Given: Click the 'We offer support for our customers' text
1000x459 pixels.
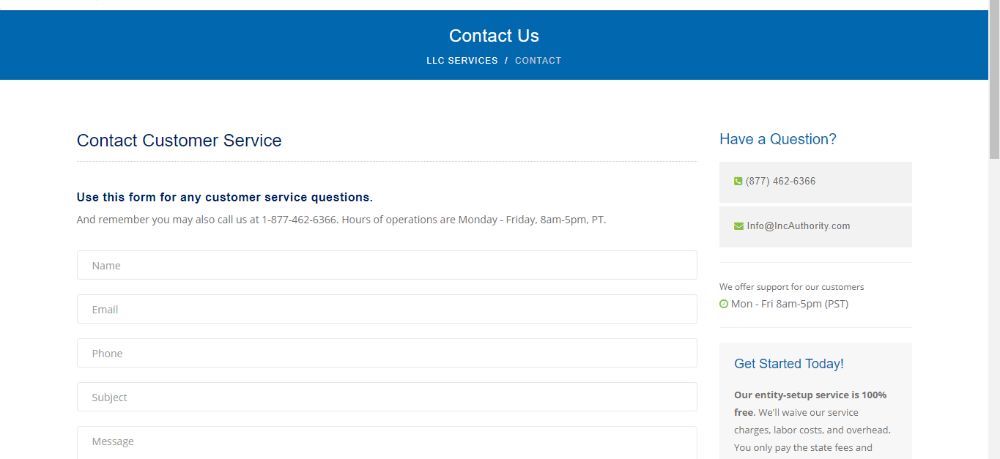Looking at the screenshot, I should tap(791, 287).
